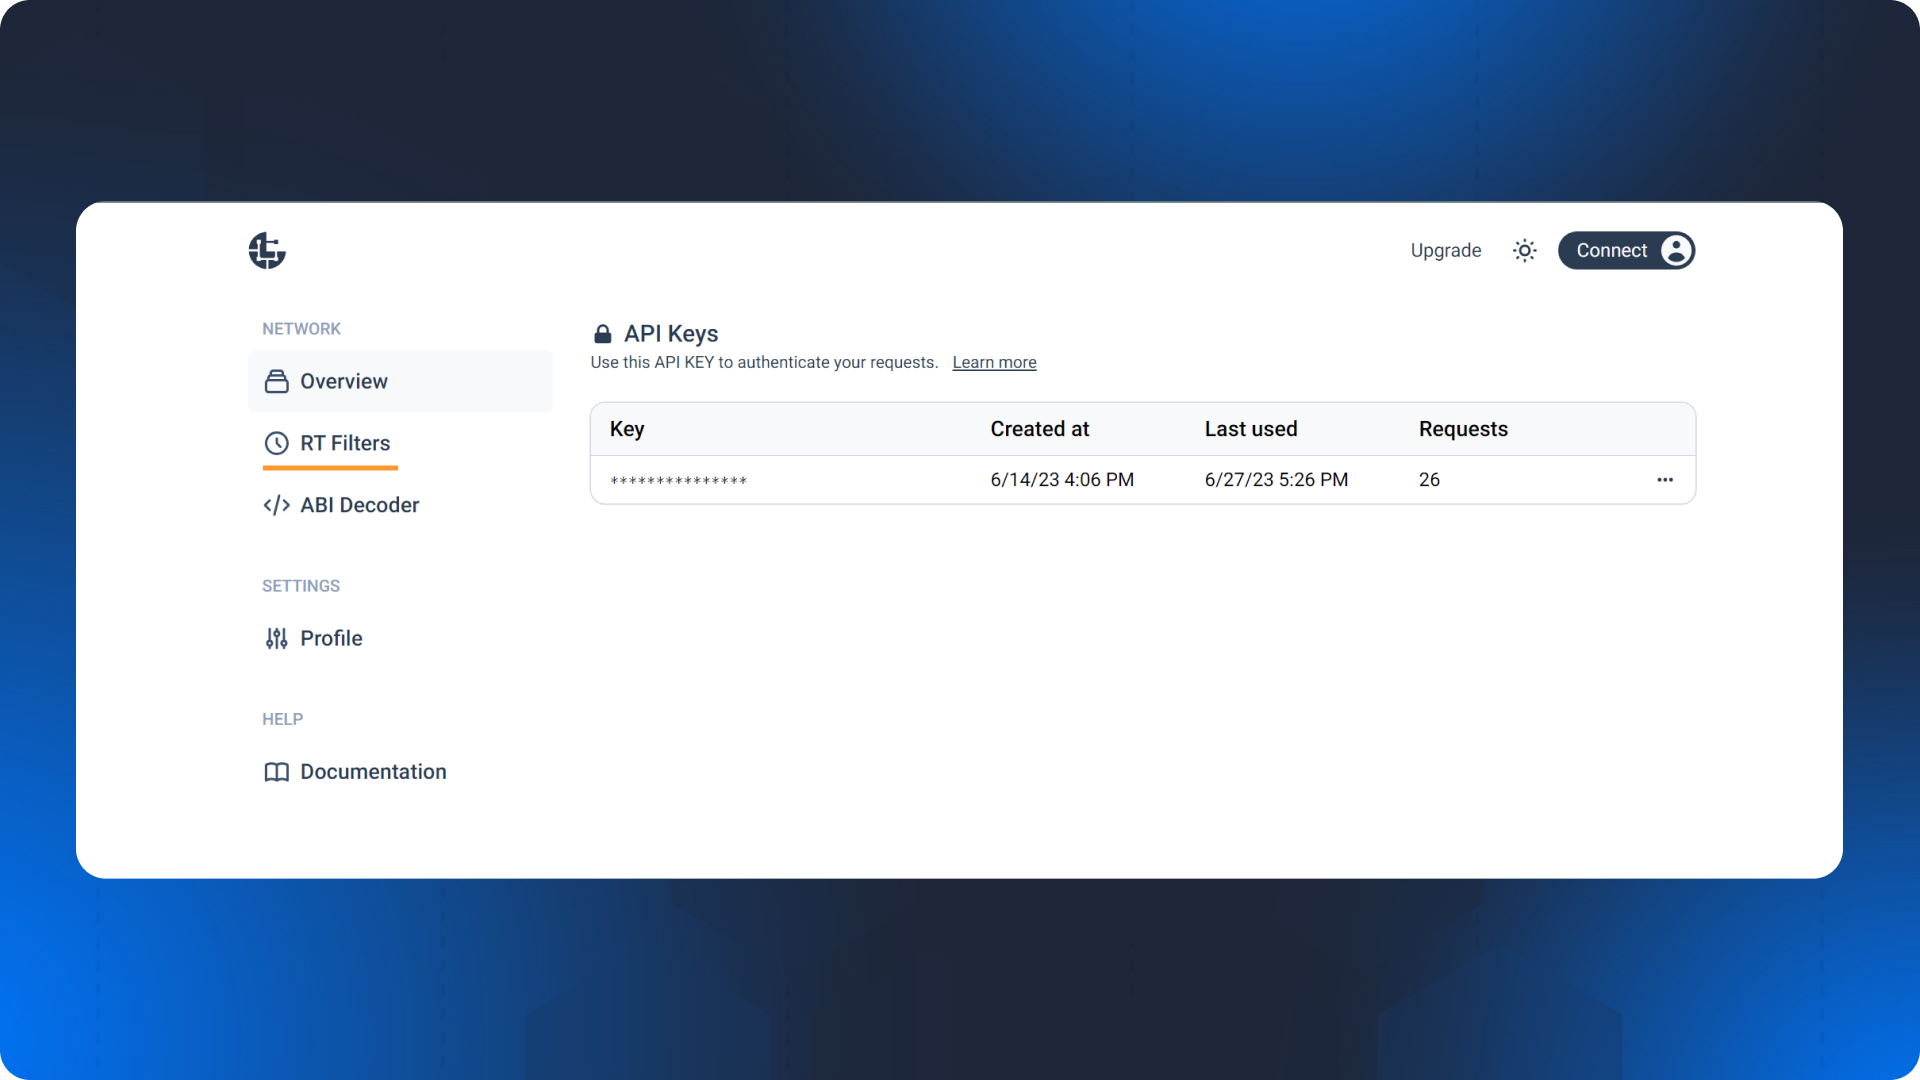Click the Created at column header
The width and height of the screenshot is (1920, 1080).
pyautogui.click(x=1039, y=429)
